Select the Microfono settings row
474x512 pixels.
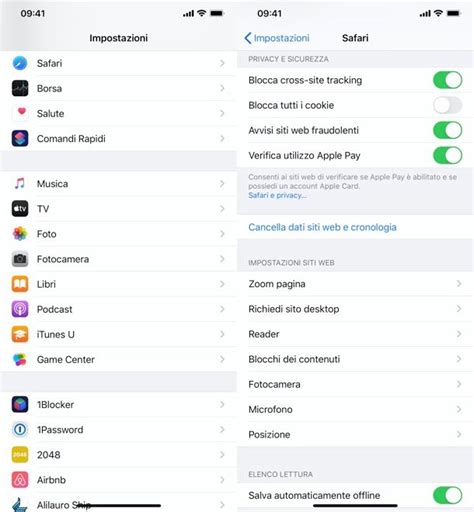355,409
